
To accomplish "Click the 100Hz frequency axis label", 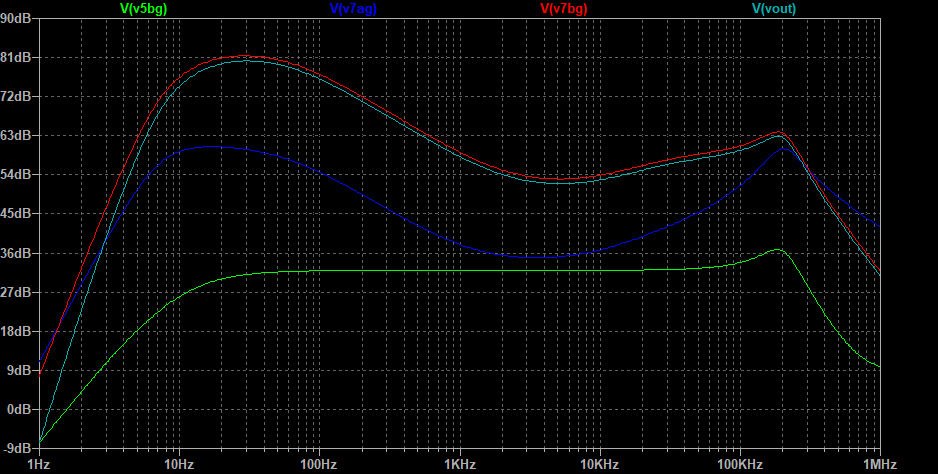I will pos(319,464).
